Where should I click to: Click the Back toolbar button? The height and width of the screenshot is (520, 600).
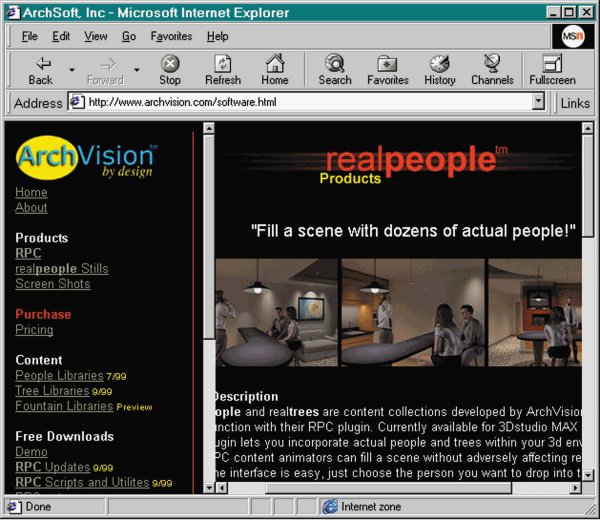pos(41,70)
